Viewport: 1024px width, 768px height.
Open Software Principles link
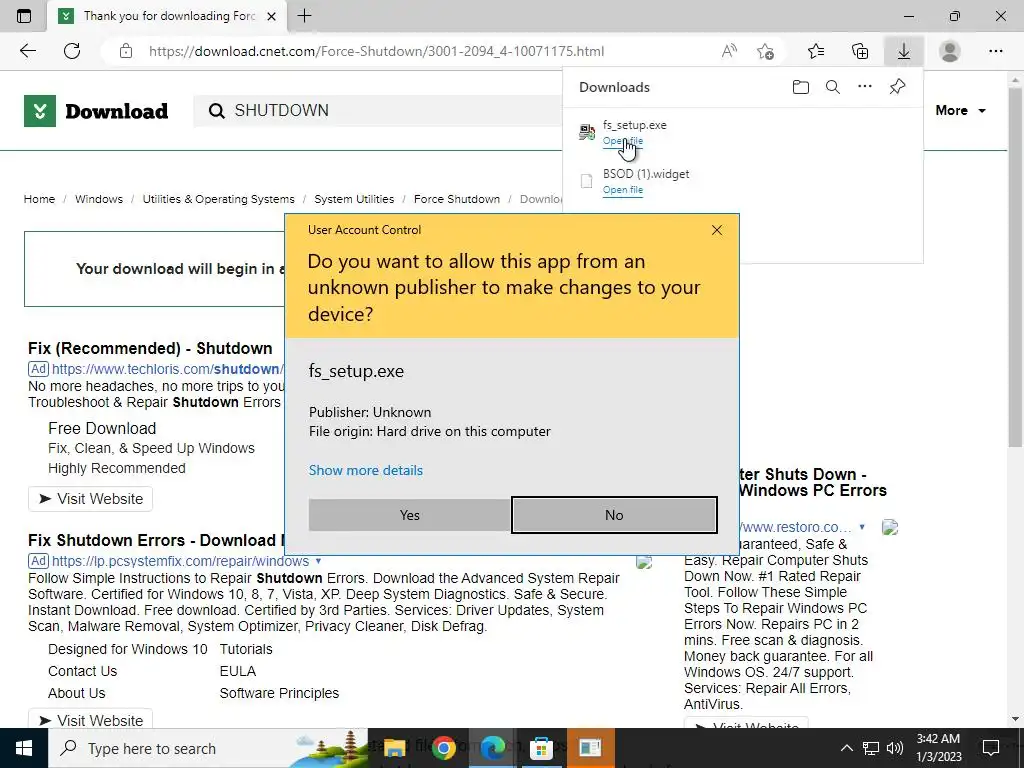tap(279, 693)
